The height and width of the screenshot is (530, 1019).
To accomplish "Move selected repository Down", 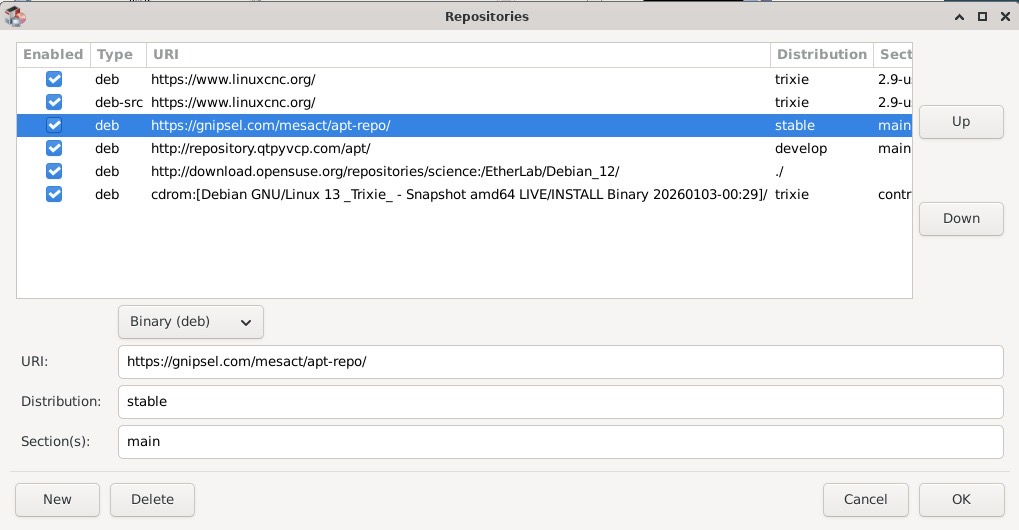I will (960, 219).
